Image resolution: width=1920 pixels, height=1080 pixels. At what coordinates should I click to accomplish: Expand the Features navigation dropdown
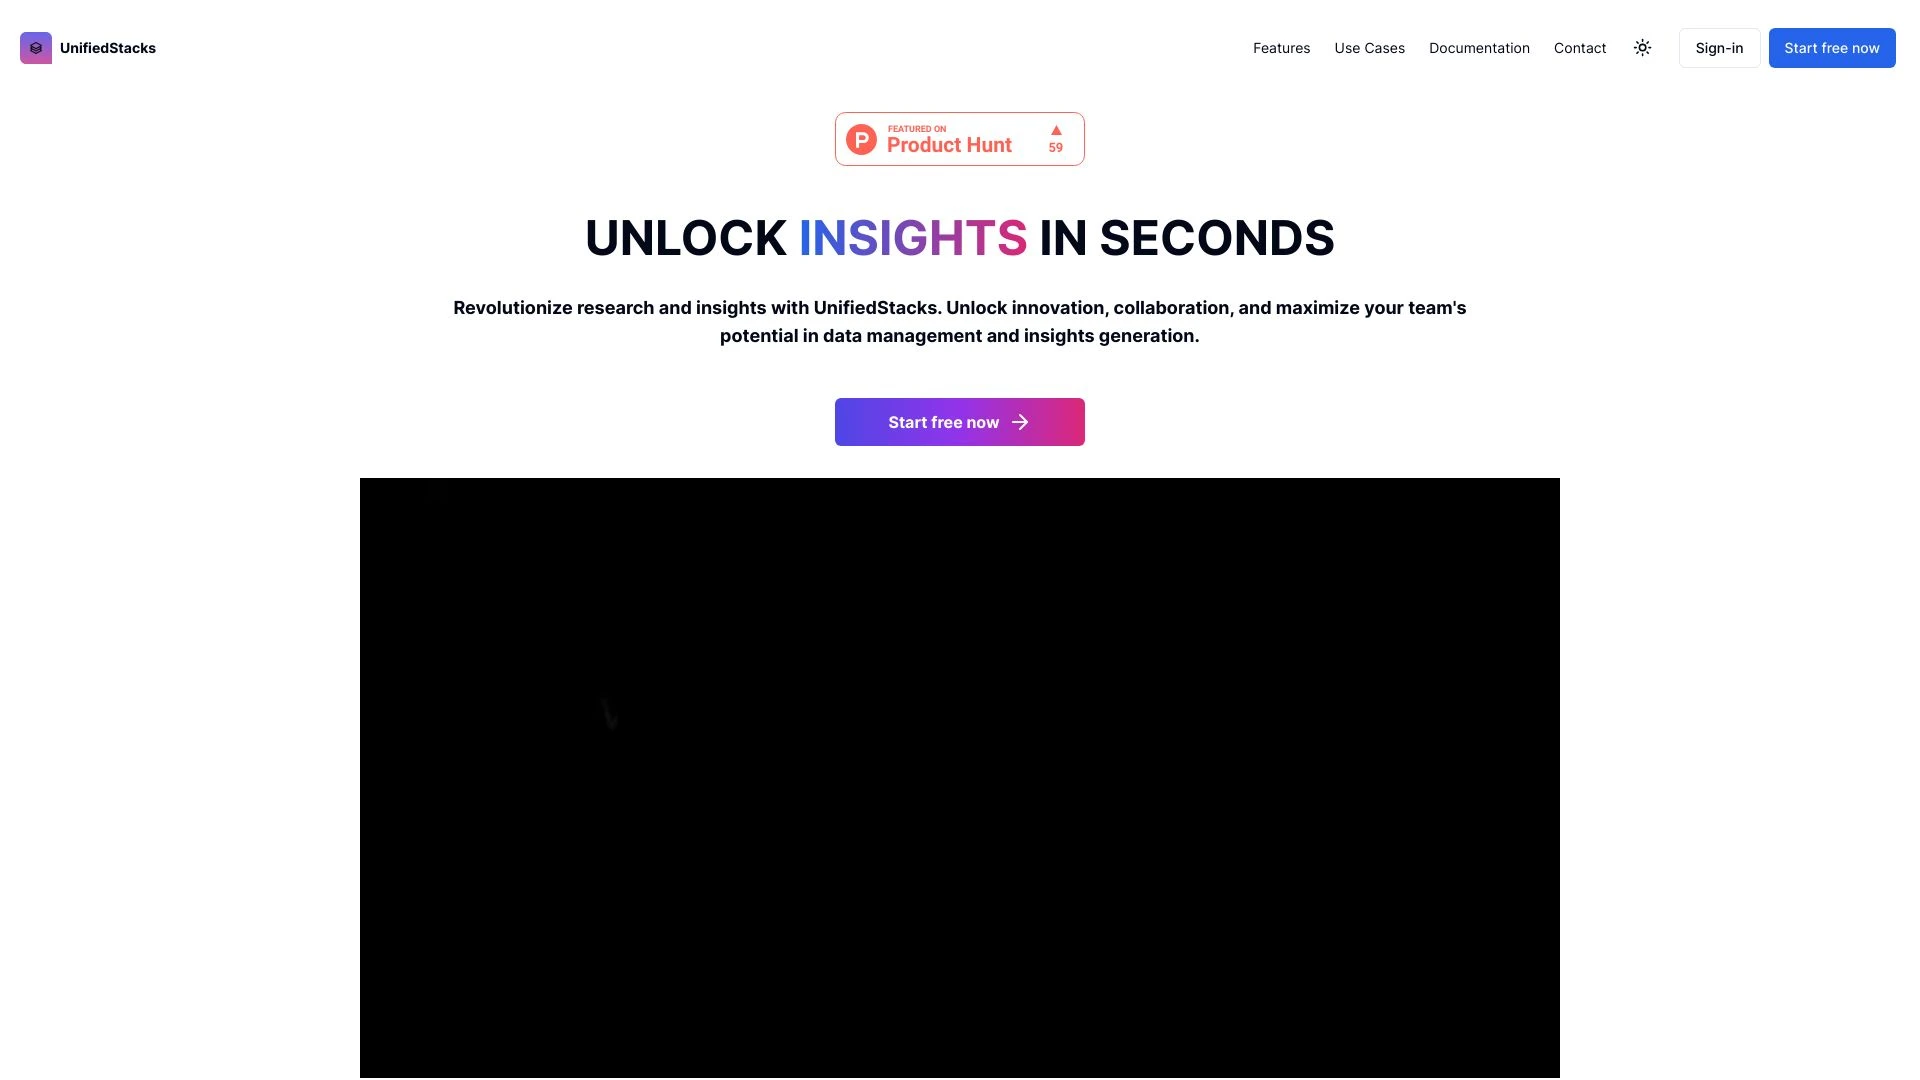1282,47
